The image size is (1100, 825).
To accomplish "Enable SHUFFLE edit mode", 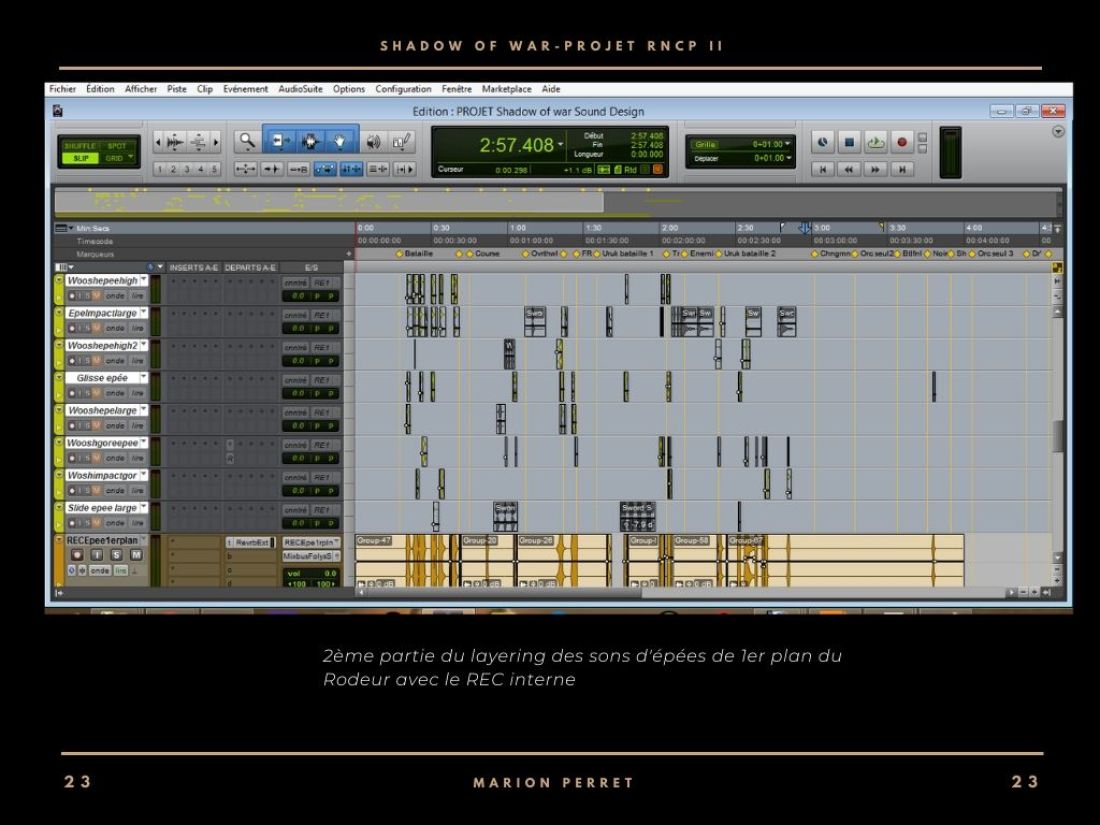I will [x=80, y=145].
